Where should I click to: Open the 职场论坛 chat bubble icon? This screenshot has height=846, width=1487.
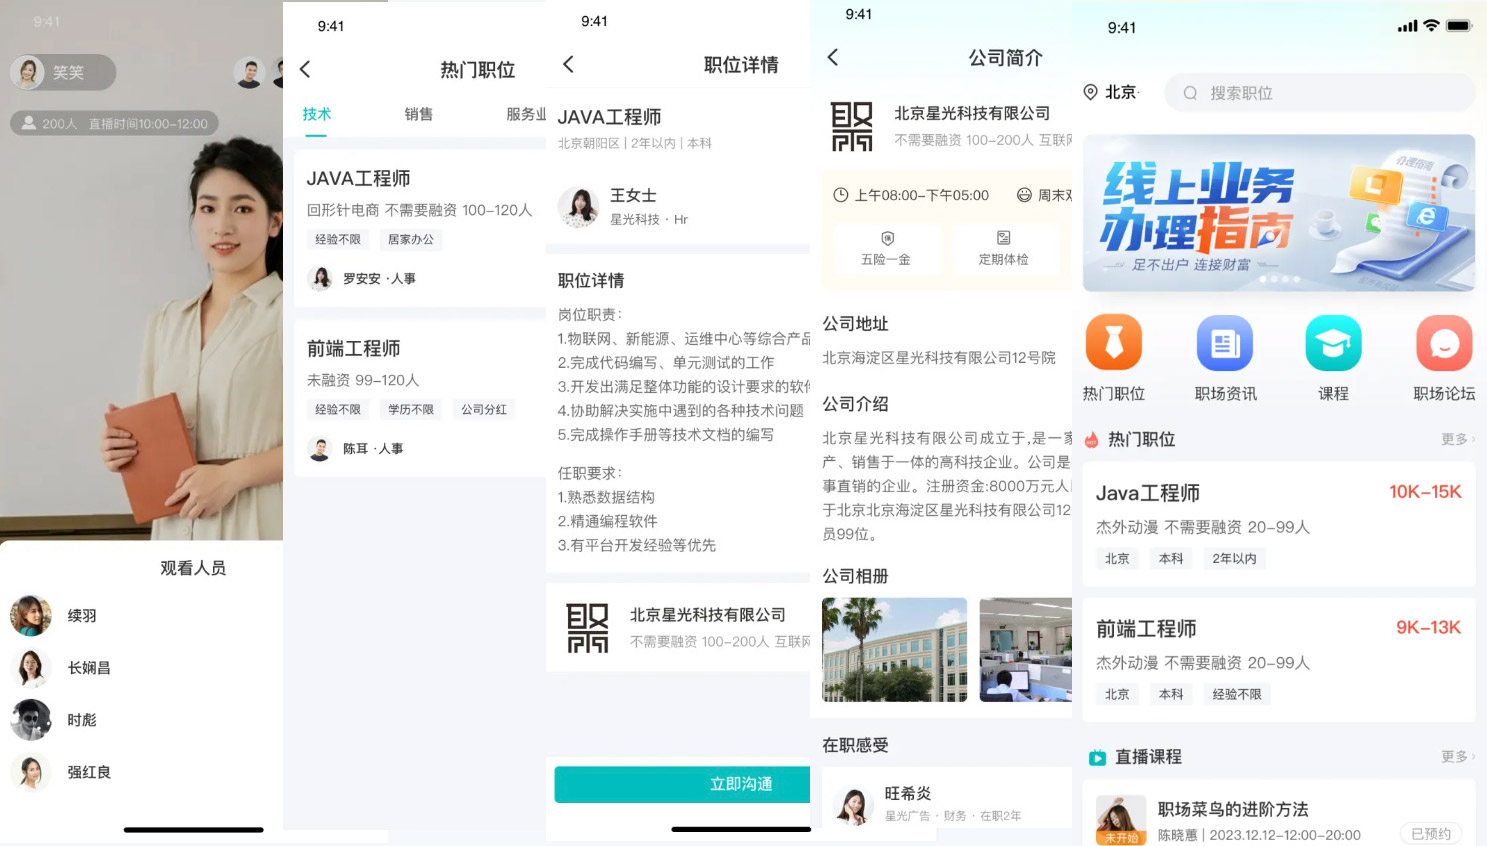click(x=1443, y=343)
